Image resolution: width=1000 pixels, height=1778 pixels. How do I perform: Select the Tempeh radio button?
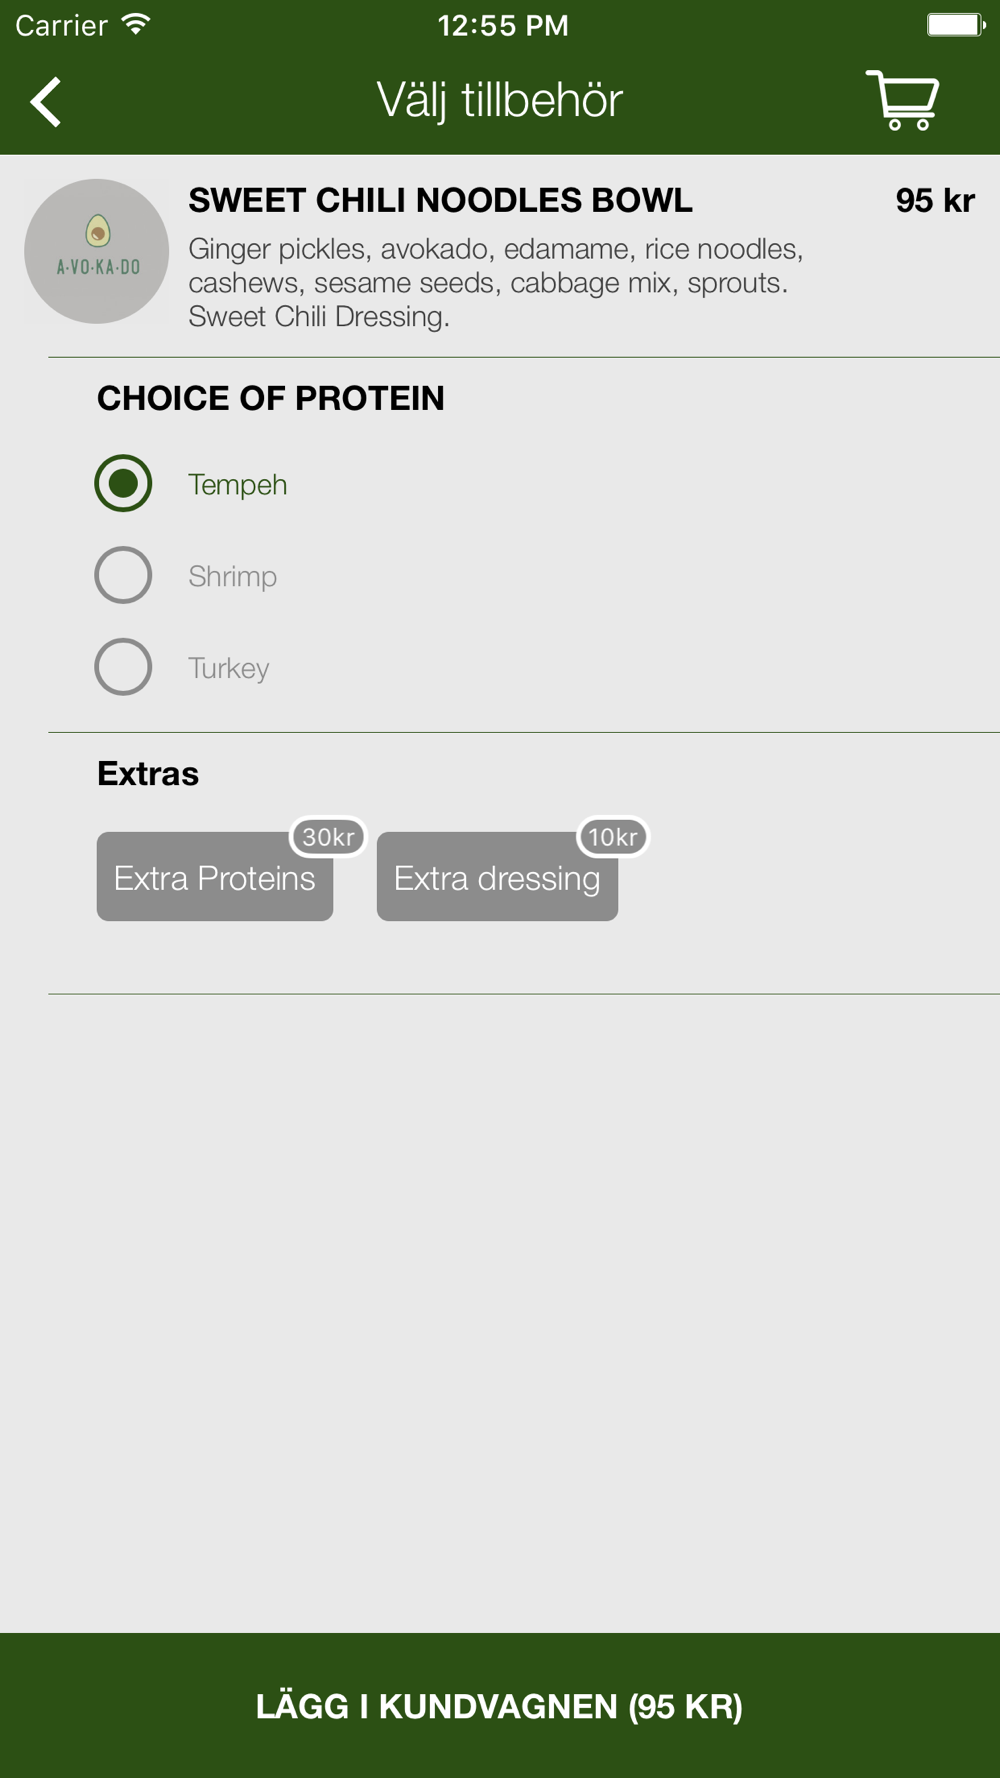tap(123, 484)
